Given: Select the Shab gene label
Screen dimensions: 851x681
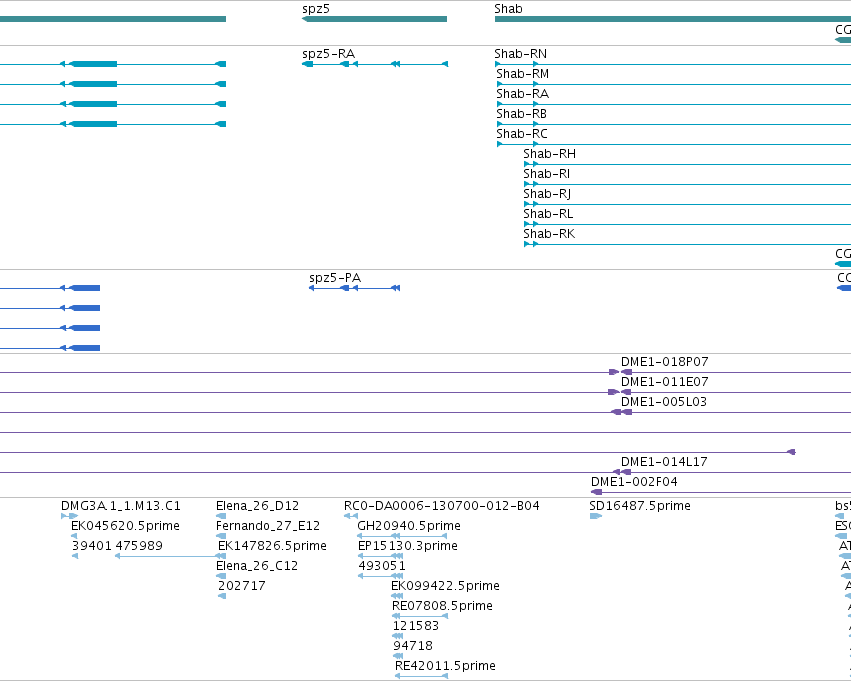Looking at the screenshot, I should pos(509,9).
